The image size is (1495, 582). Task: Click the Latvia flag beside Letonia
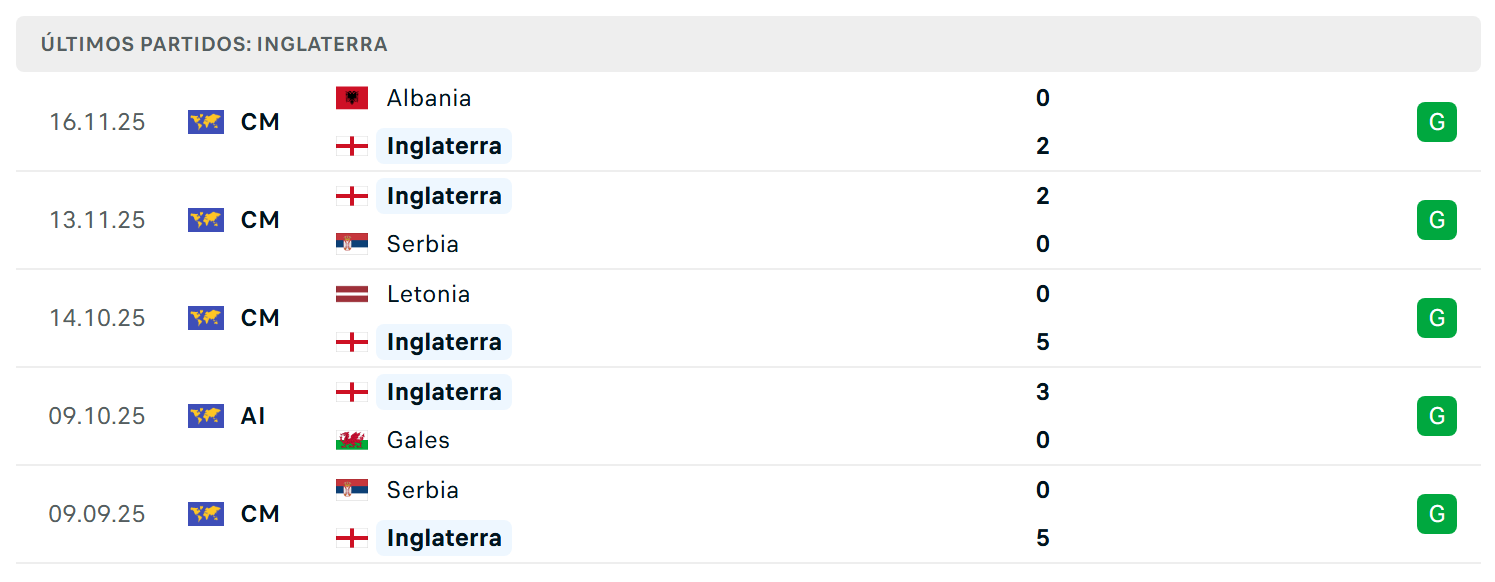tap(352, 294)
